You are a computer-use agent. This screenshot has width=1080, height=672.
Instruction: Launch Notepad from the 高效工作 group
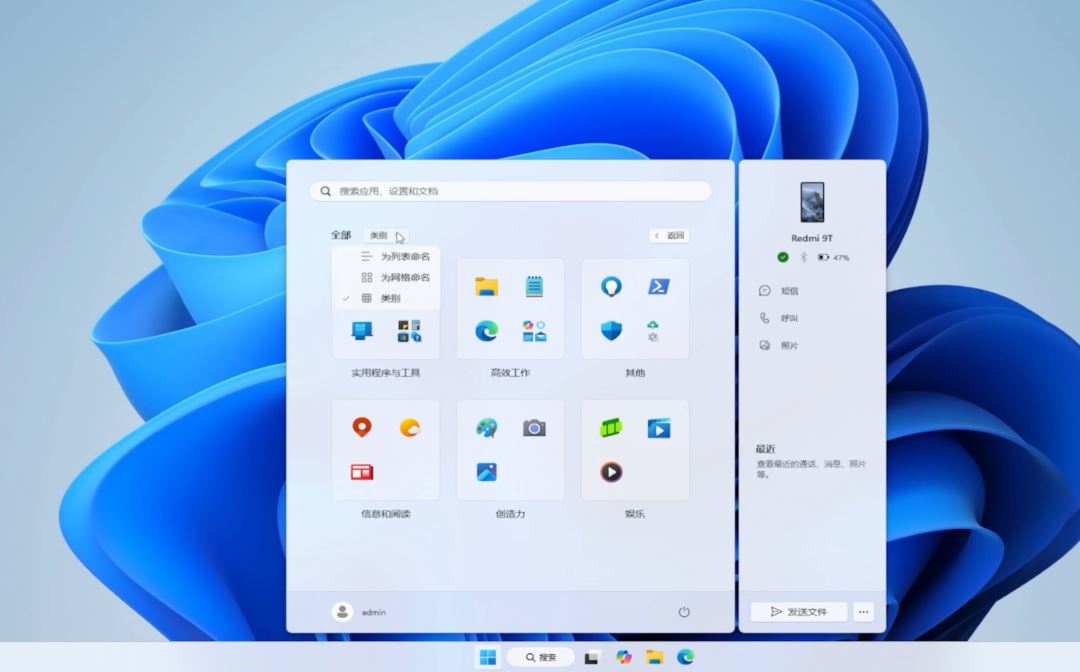[535, 287]
